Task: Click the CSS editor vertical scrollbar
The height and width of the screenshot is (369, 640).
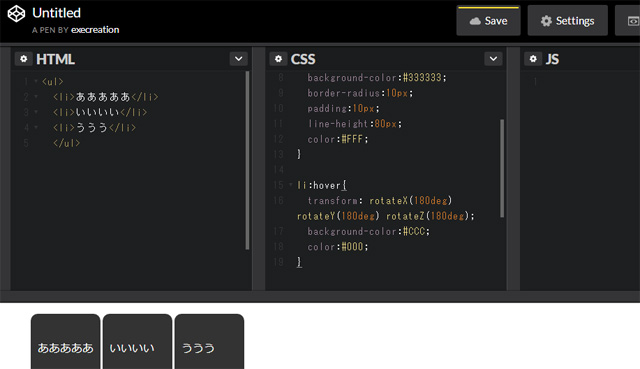Action: click(x=502, y=168)
